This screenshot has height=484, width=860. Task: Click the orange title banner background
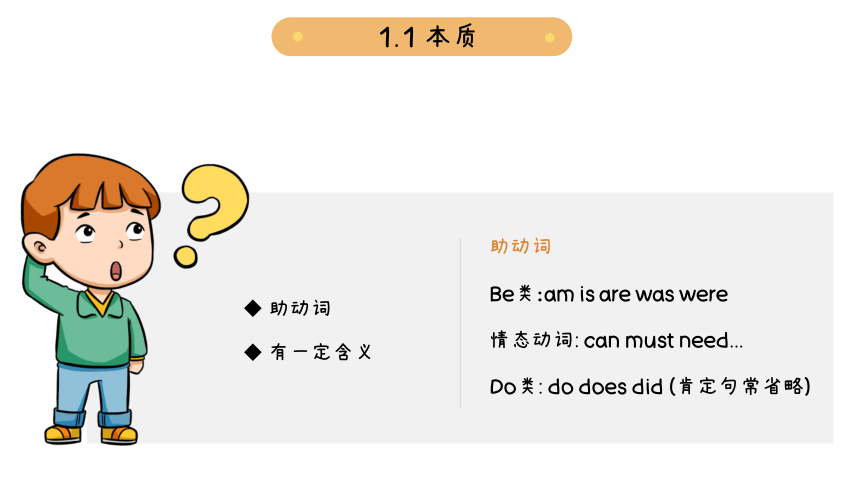pyautogui.click(x=422, y=37)
